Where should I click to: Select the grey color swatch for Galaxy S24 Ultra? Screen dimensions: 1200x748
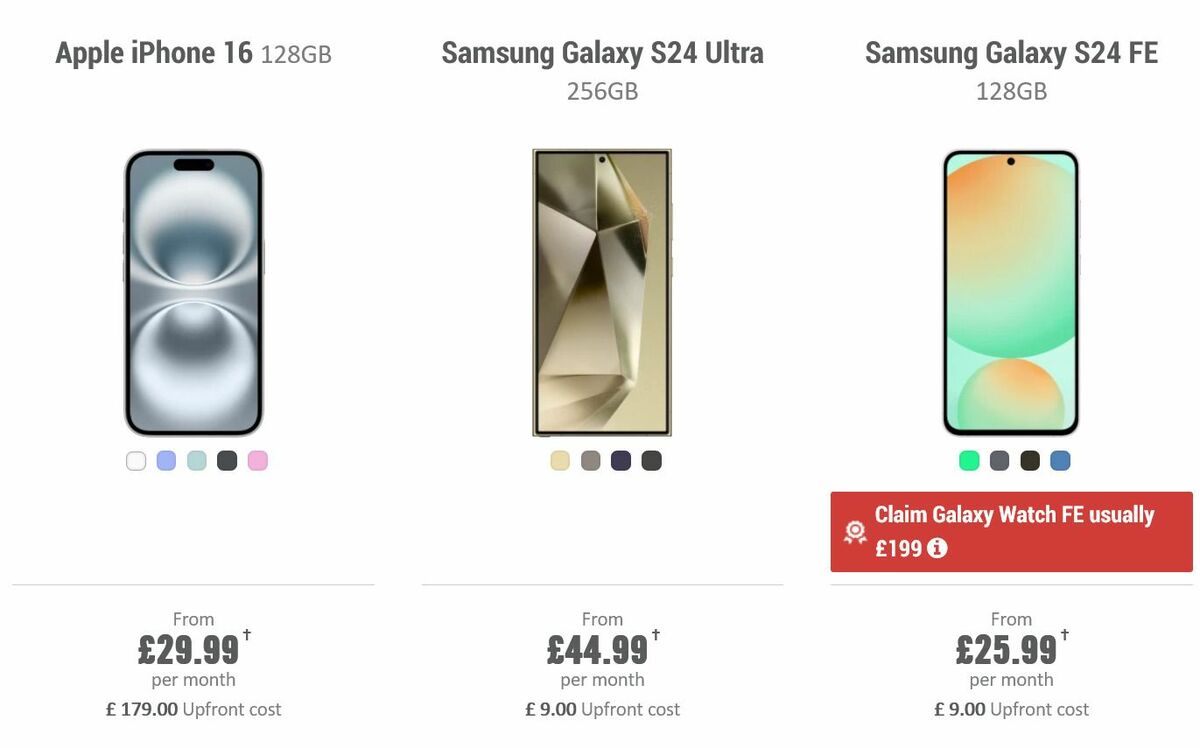click(591, 461)
